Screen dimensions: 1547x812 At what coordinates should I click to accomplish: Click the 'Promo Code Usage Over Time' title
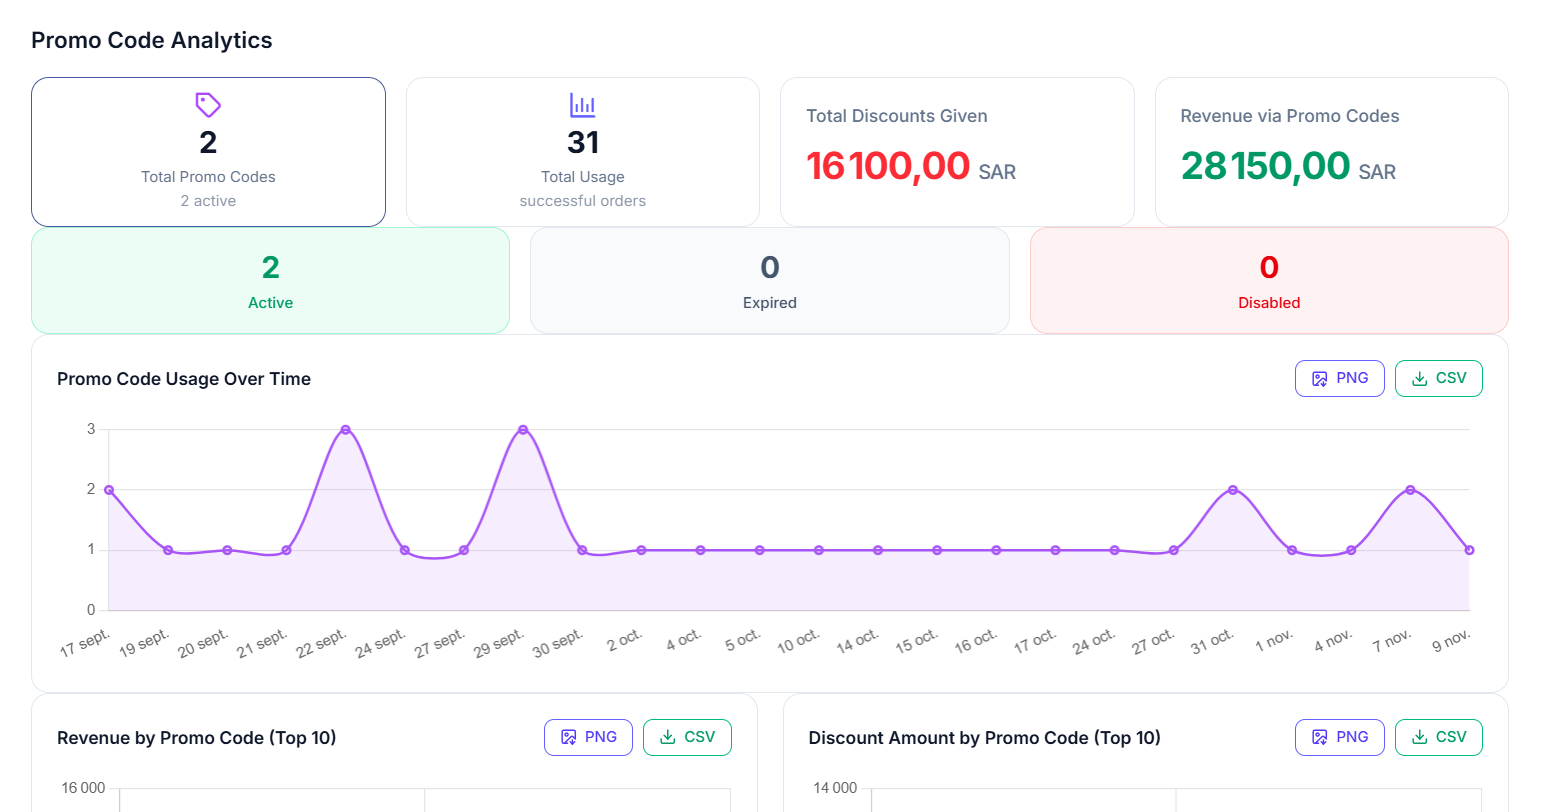tap(184, 379)
